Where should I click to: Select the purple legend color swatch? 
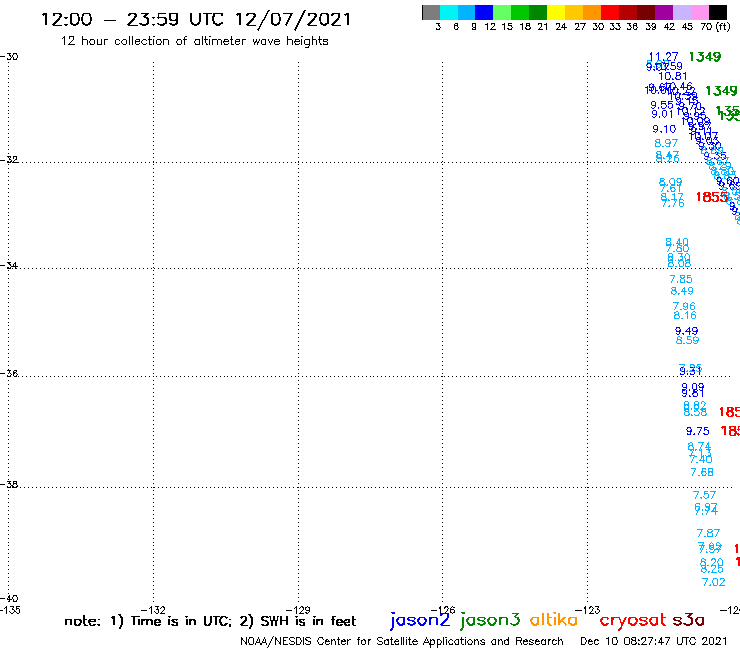(x=664, y=12)
